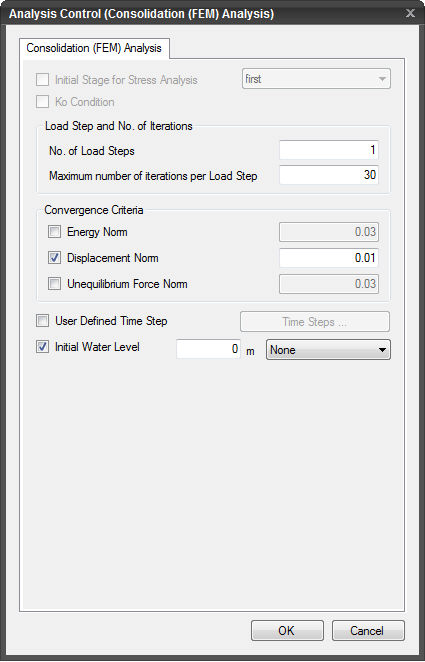Tick the Ko Condition checkbox

tap(43, 102)
